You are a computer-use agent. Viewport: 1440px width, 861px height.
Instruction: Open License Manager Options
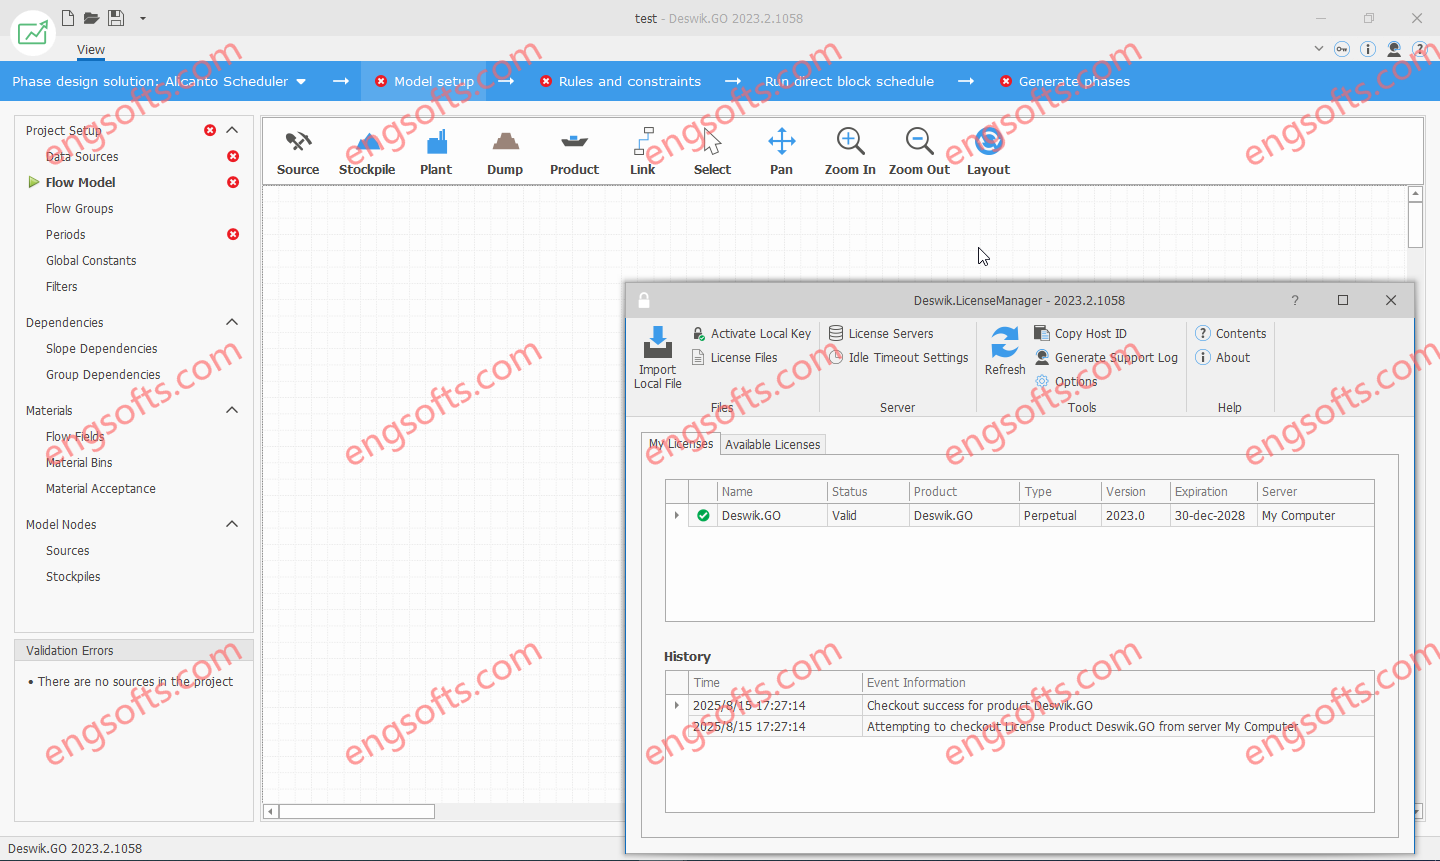1066,382
